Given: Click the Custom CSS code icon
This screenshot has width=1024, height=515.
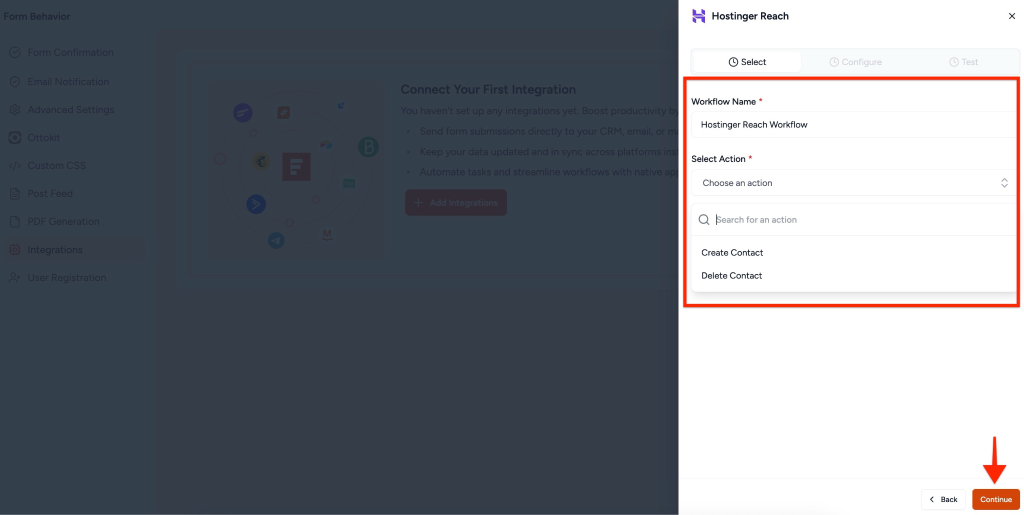Looking at the screenshot, I should (15, 166).
